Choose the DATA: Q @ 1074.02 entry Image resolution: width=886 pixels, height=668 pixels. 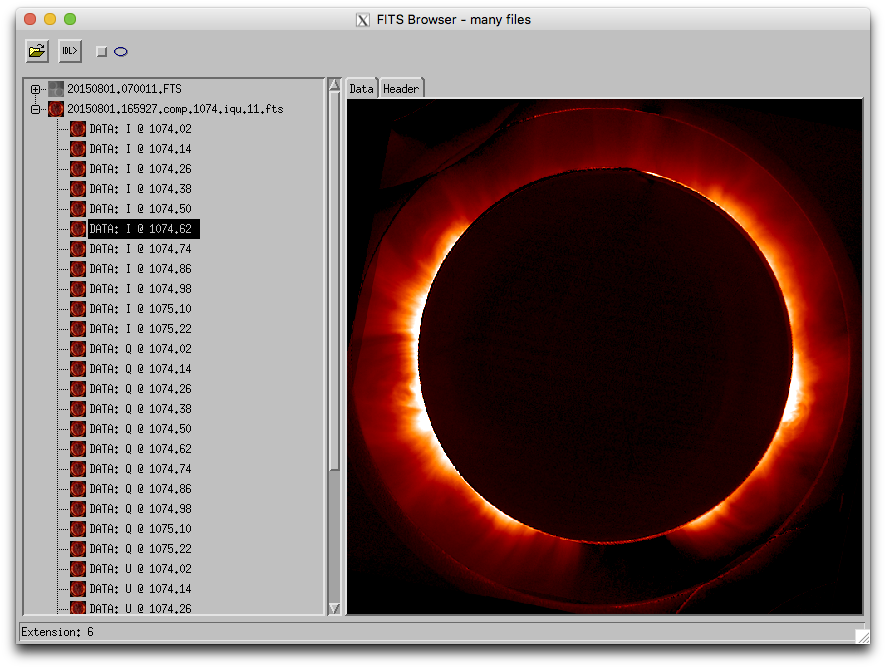click(140, 349)
